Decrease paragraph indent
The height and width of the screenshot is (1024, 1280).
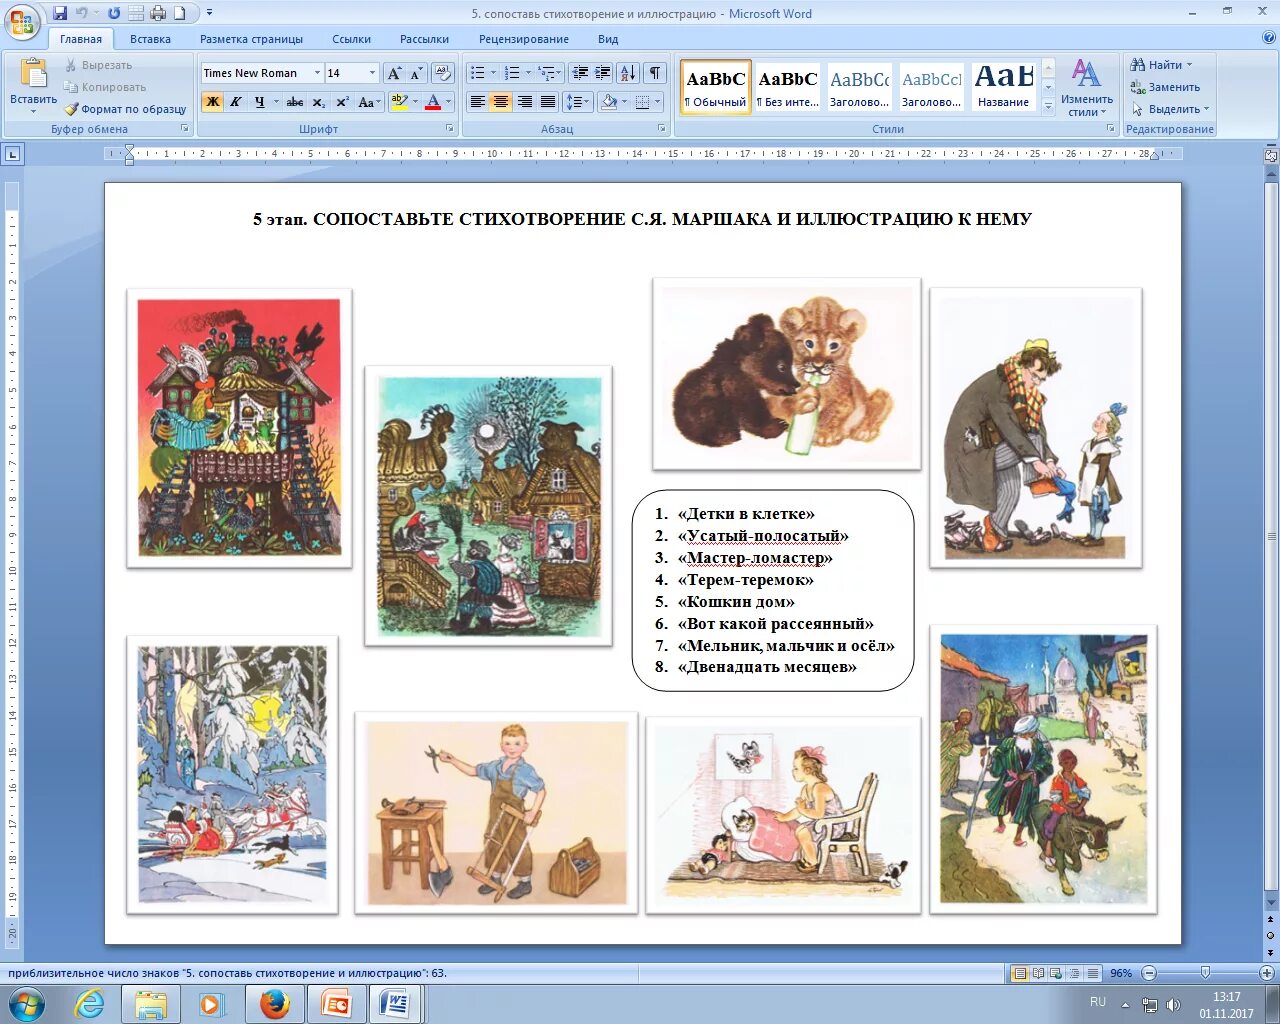click(x=580, y=73)
